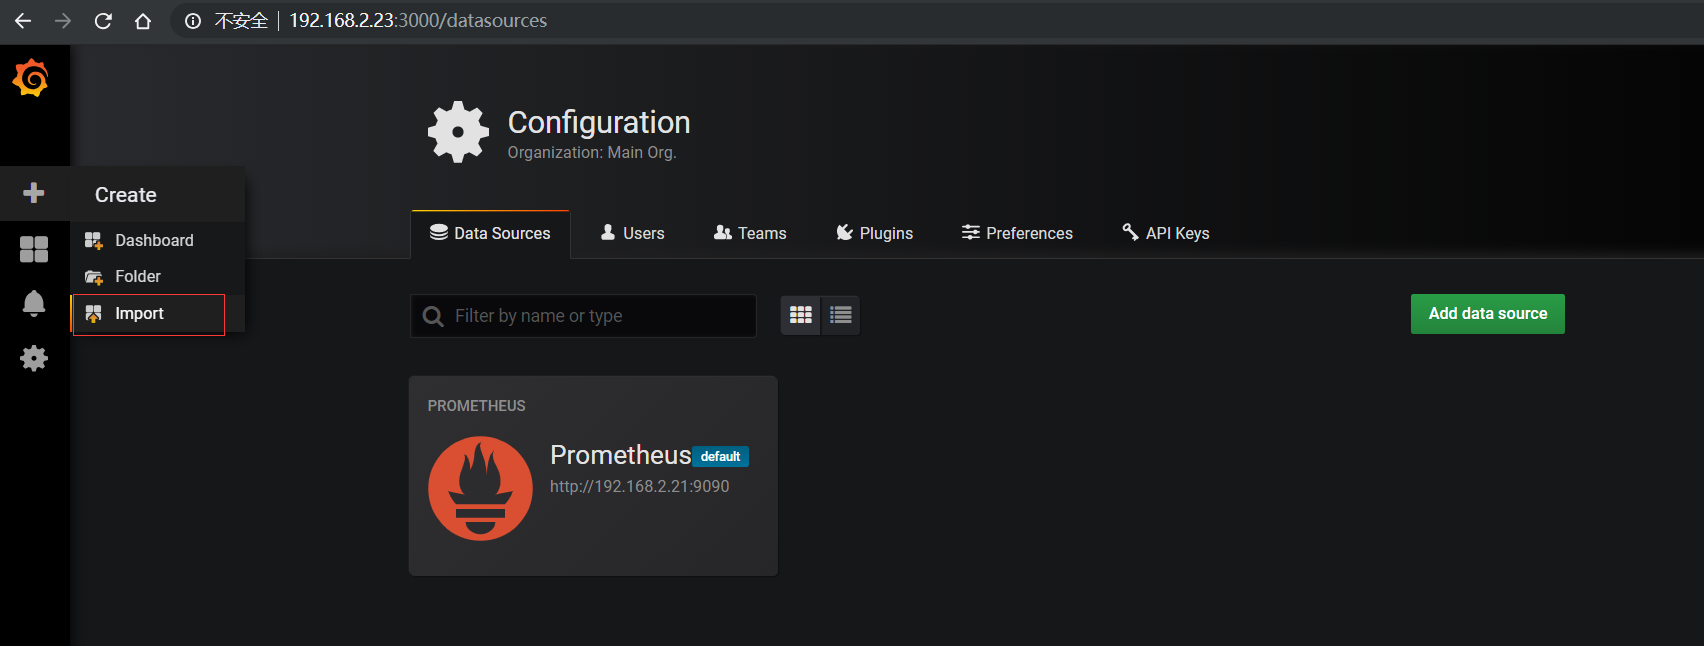The image size is (1704, 646).
Task: Focus the Filter by name or type field
Action: 583,316
